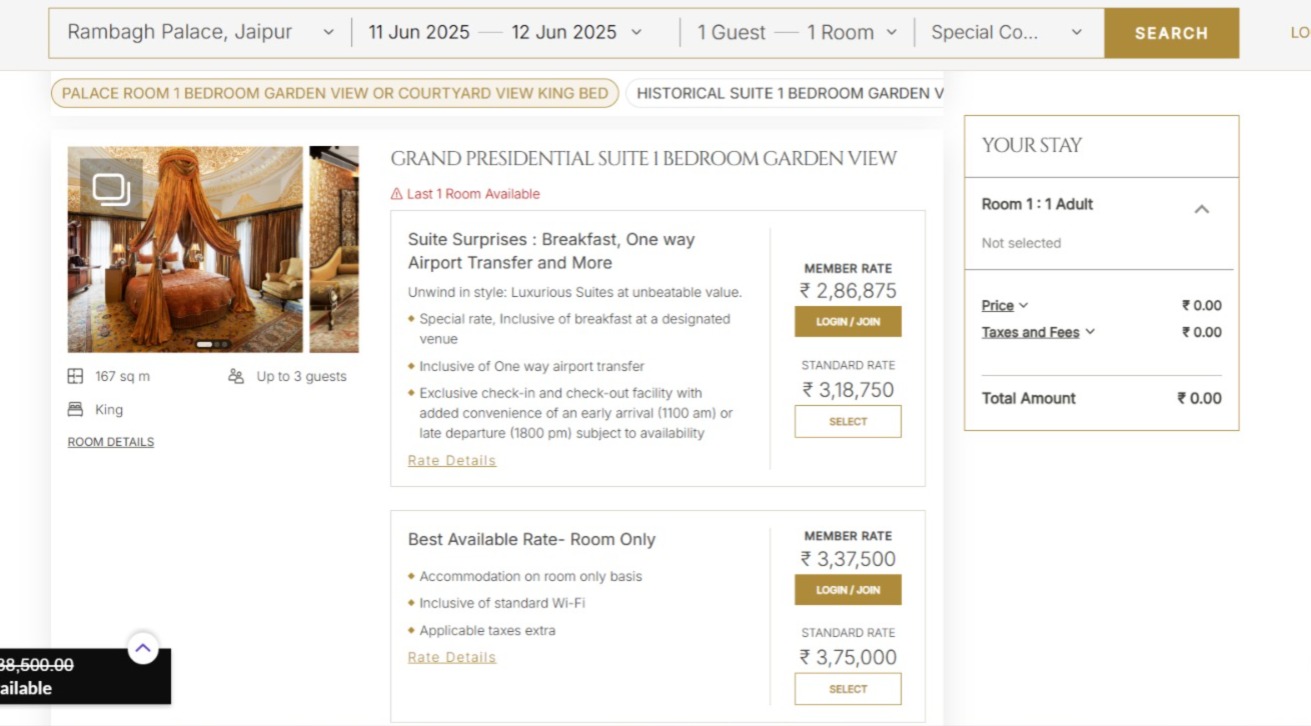Click the small side thumbnail of the suite
The image size is (1311, 726).
coord(336,250)
